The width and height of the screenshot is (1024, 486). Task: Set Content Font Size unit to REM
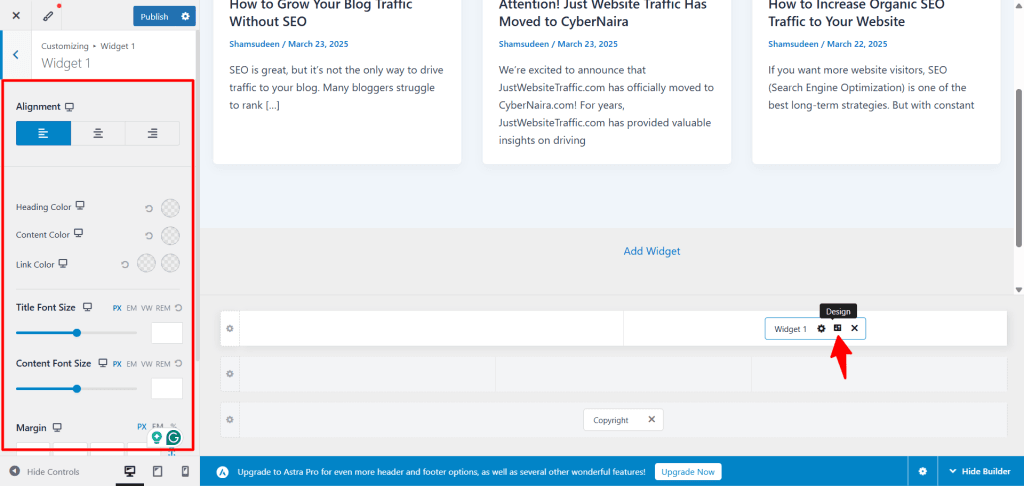162,364
